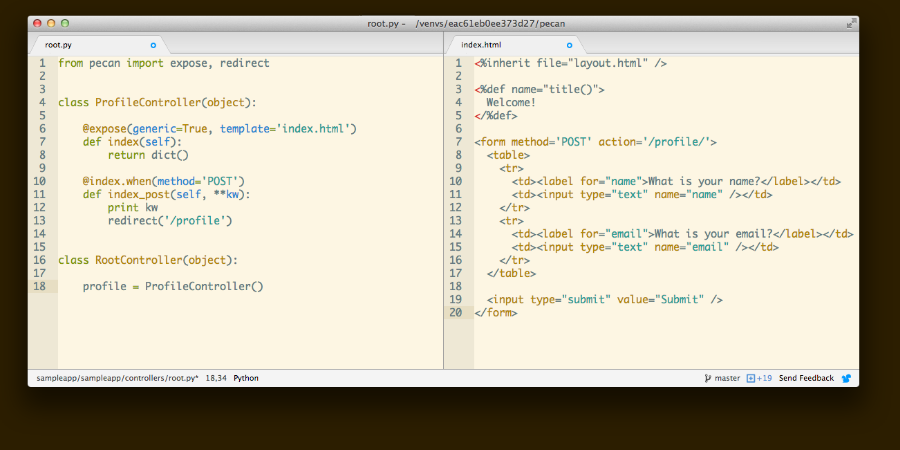Click the input name="name" line
900x450 pixels.
coord(642,195)
